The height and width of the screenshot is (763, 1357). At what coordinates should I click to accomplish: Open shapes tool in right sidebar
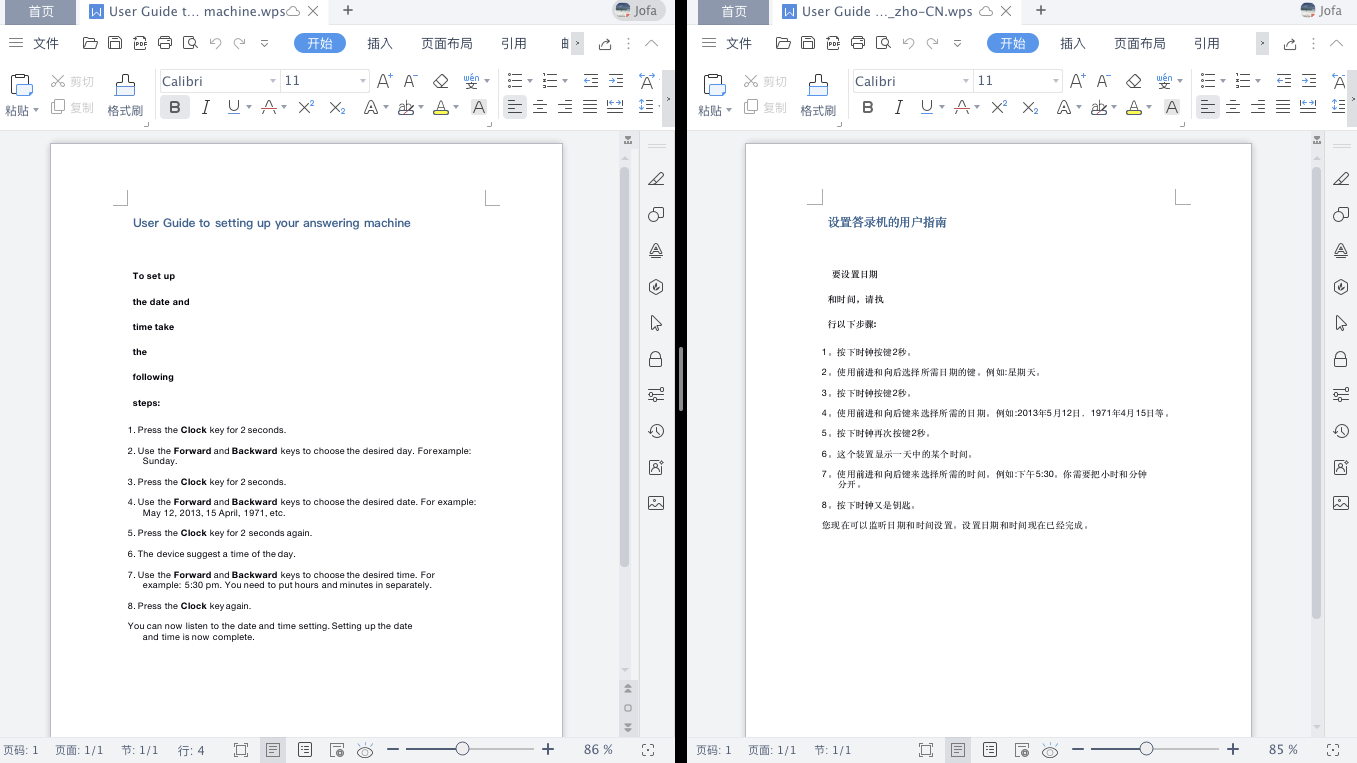pyautogui.click(x=1341, y=215)
